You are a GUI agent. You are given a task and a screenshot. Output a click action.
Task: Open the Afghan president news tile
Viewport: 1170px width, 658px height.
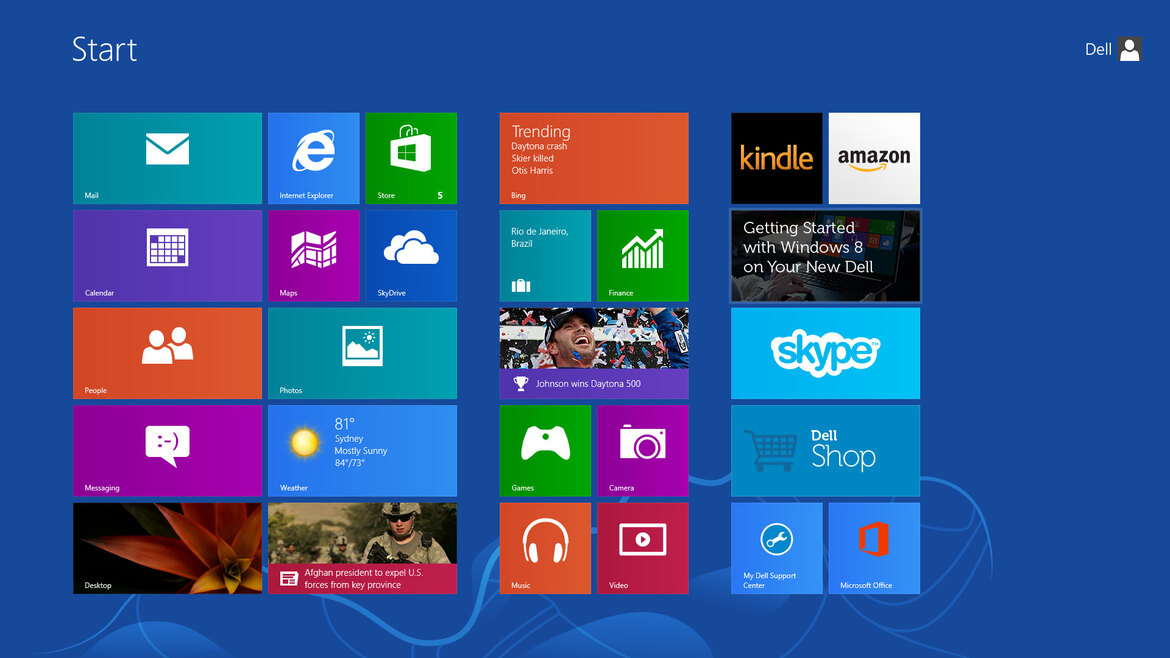click(x=362, y=548)
